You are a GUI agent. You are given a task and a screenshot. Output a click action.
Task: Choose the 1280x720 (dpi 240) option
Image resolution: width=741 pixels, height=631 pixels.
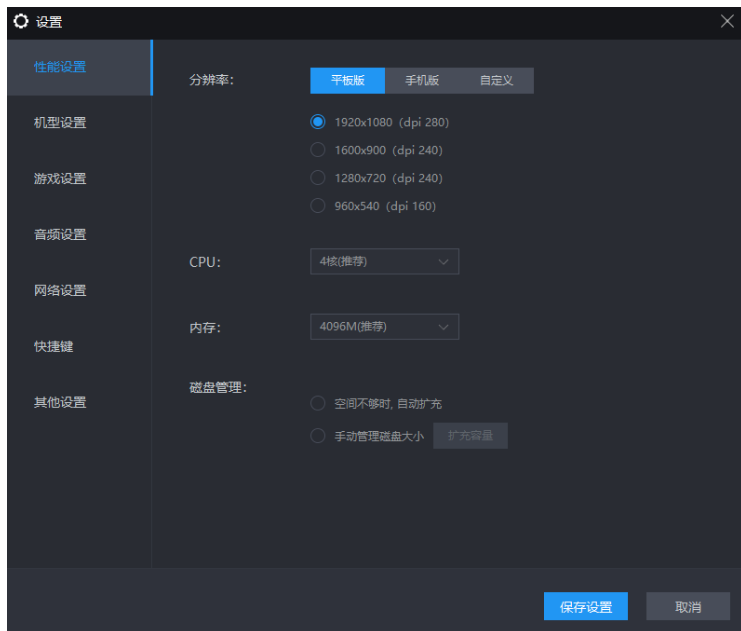pyautogui.click(x=318, y=178)
